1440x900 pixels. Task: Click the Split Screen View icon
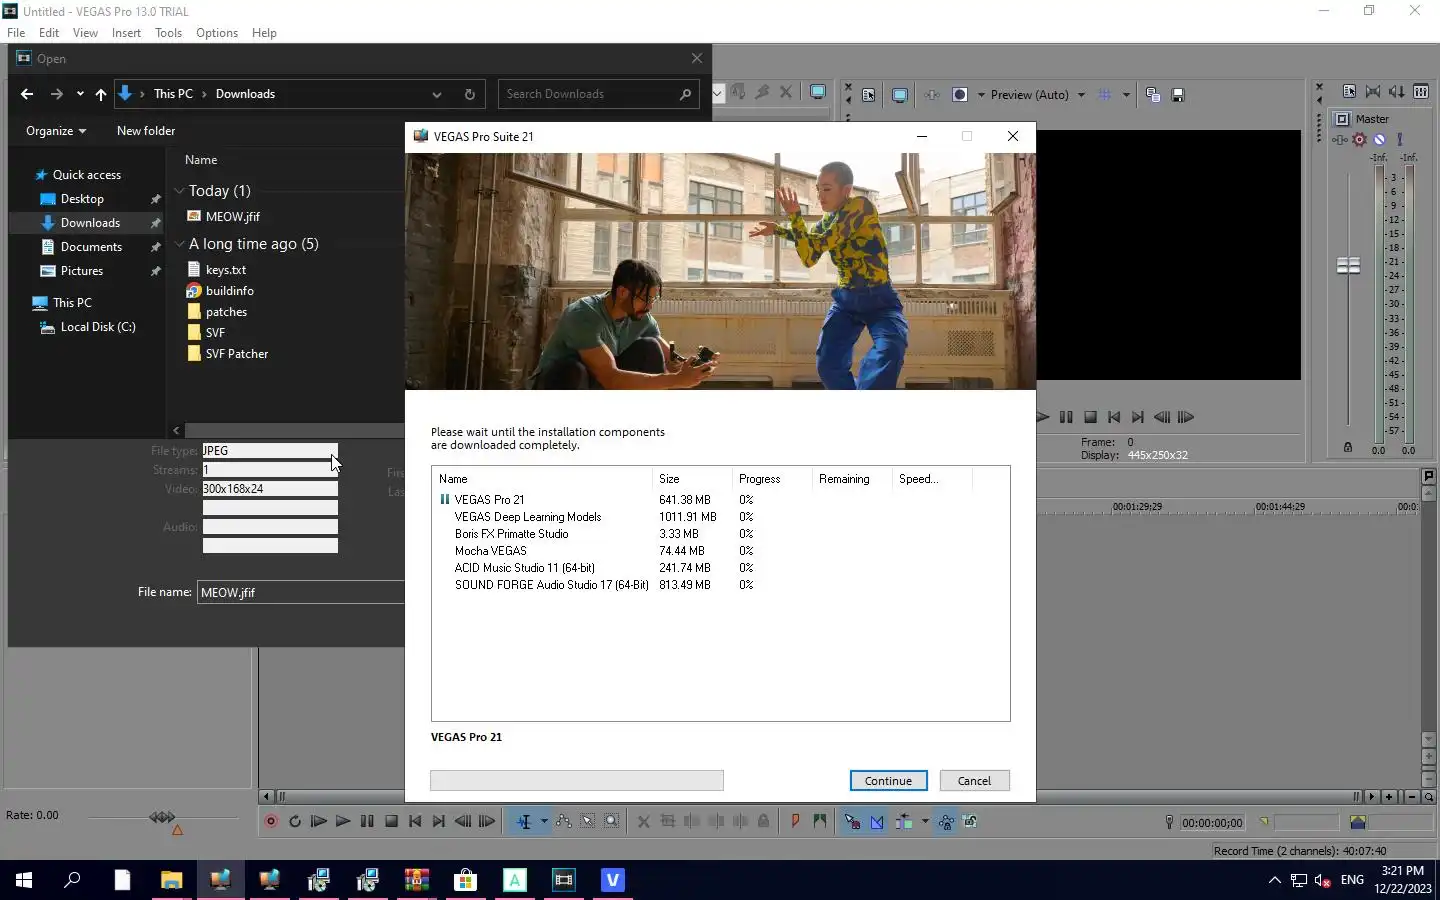click(x=960, y=95)
